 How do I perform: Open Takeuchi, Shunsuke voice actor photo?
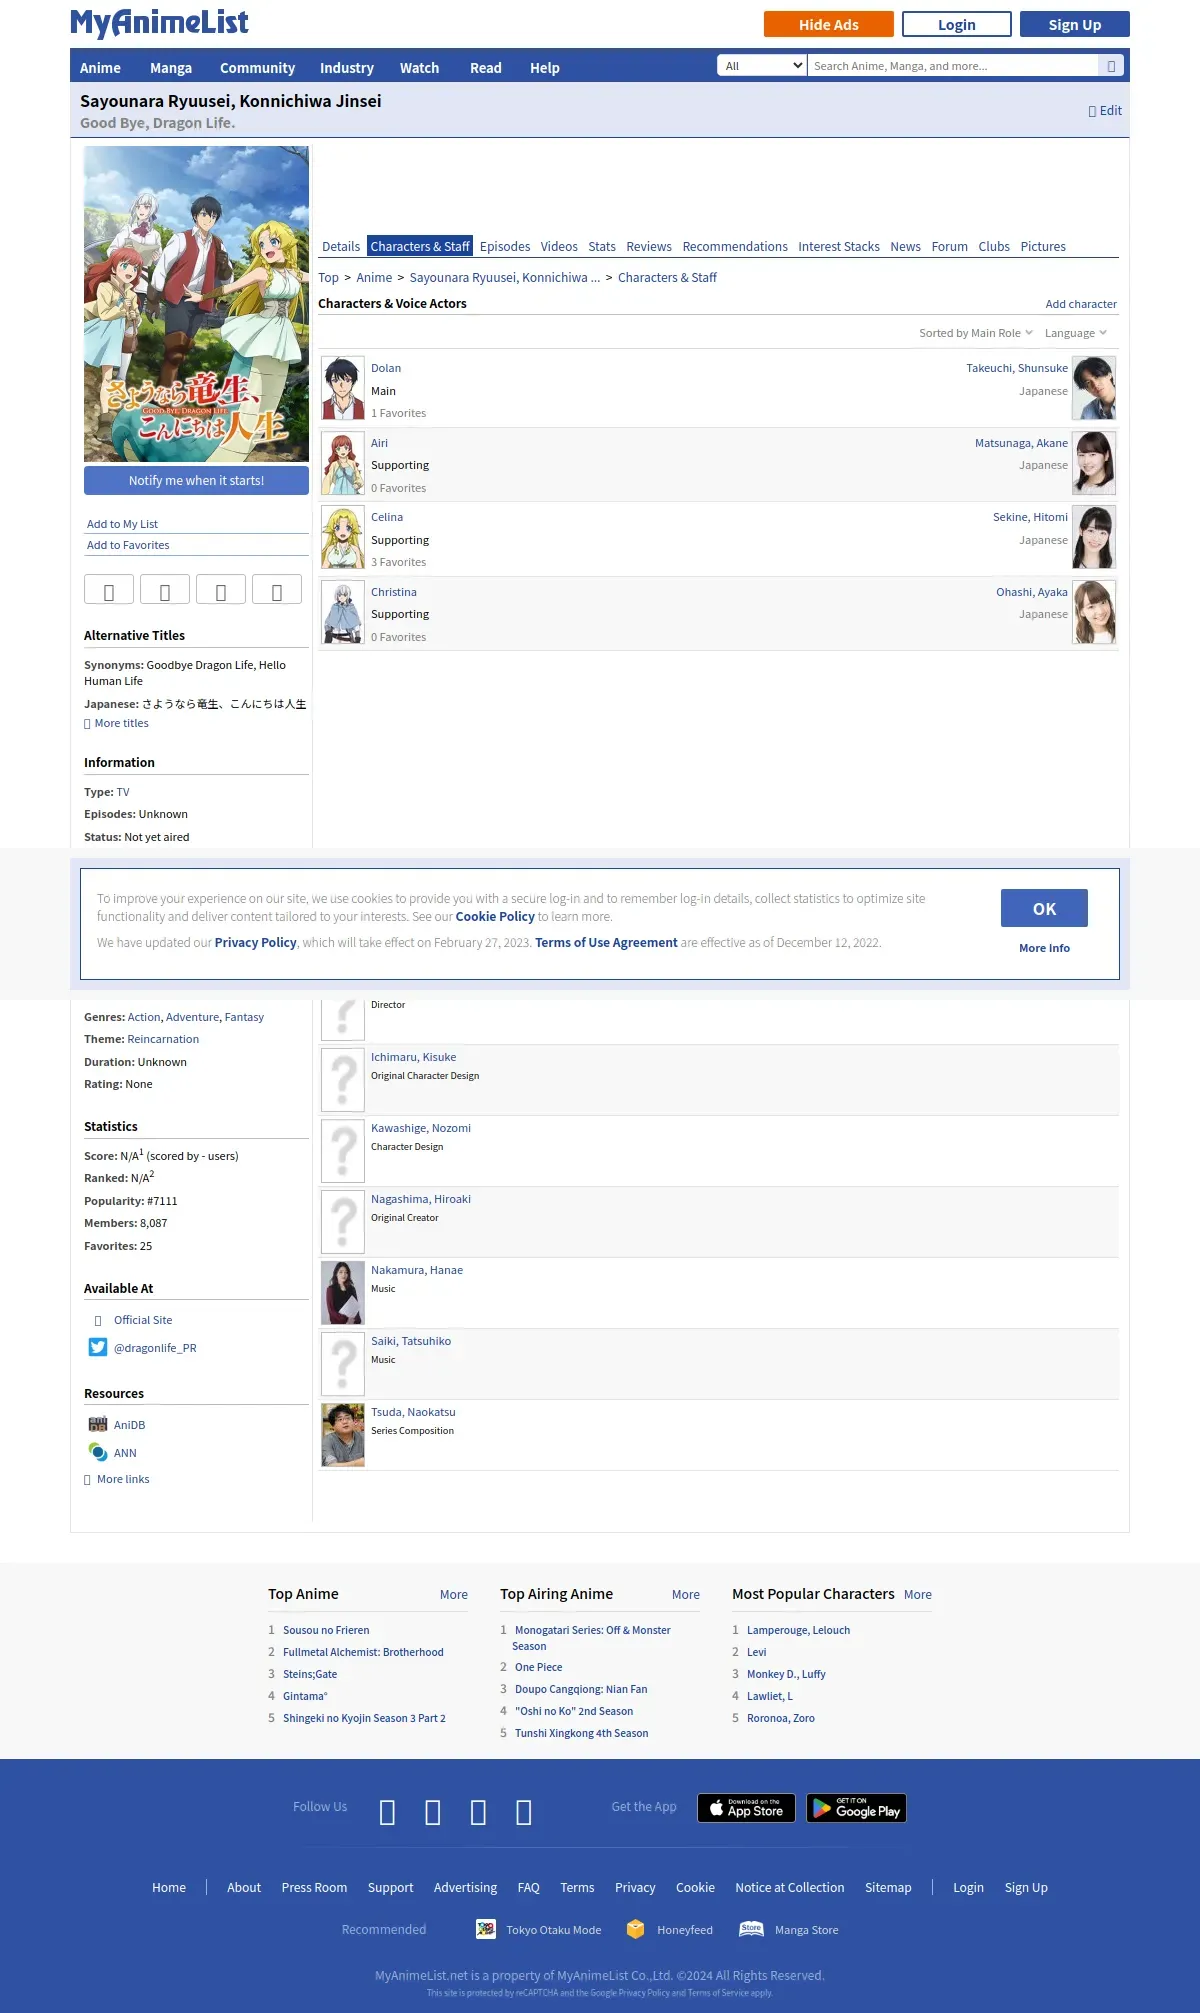click(x=1094, y=388)
